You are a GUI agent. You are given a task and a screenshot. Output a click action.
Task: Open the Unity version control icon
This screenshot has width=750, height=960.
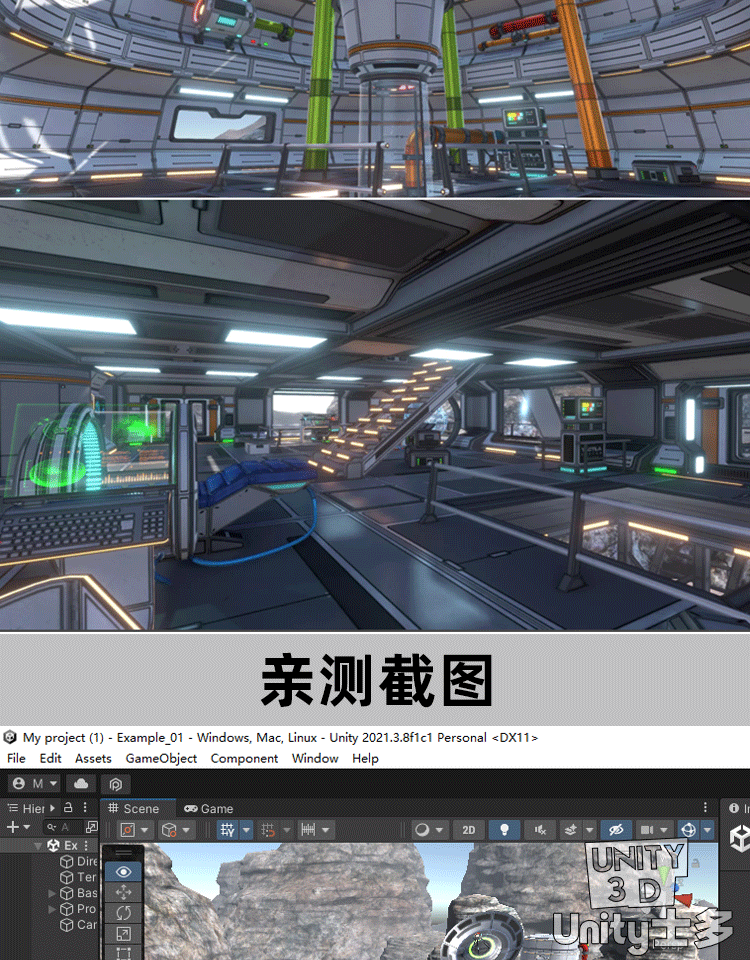coord(116,784)
